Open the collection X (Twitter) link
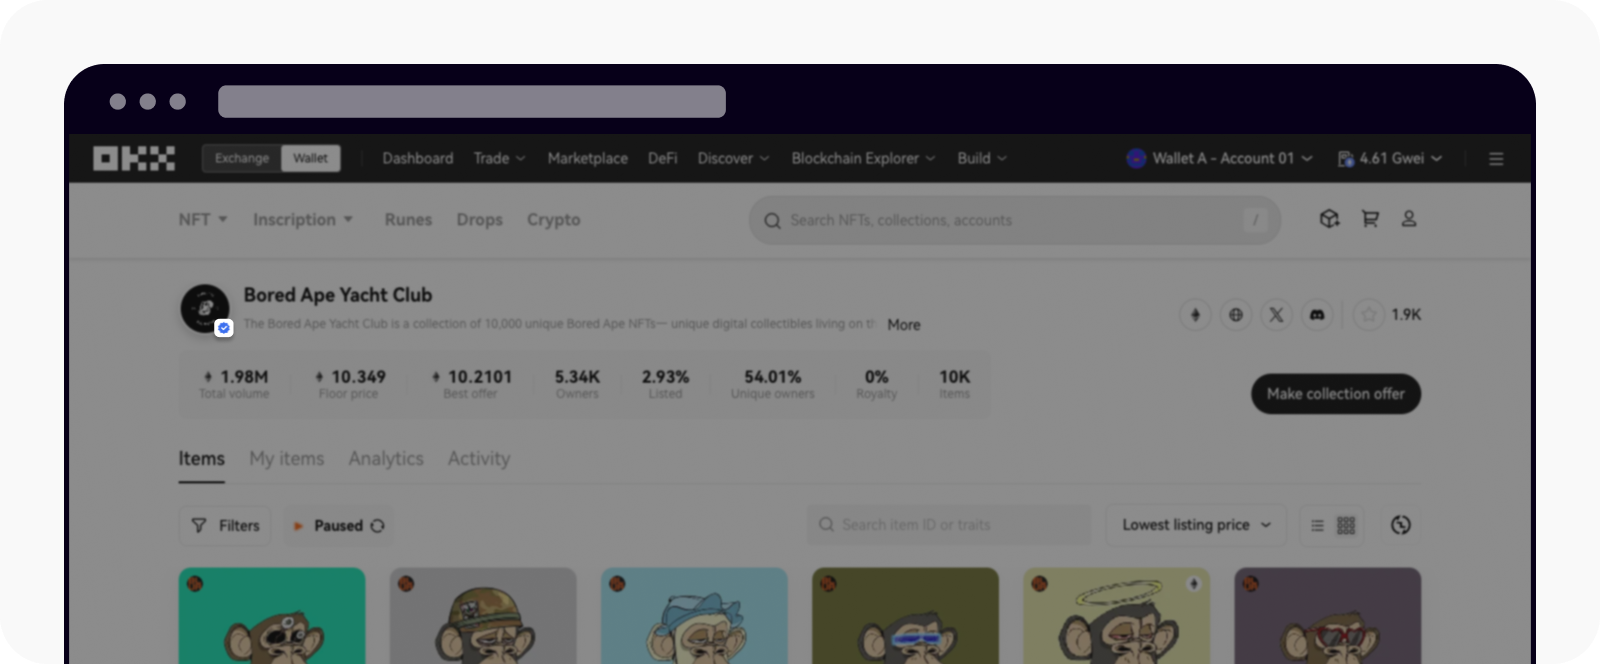Screen dimensions: 1600x664 coord(1276,315)
